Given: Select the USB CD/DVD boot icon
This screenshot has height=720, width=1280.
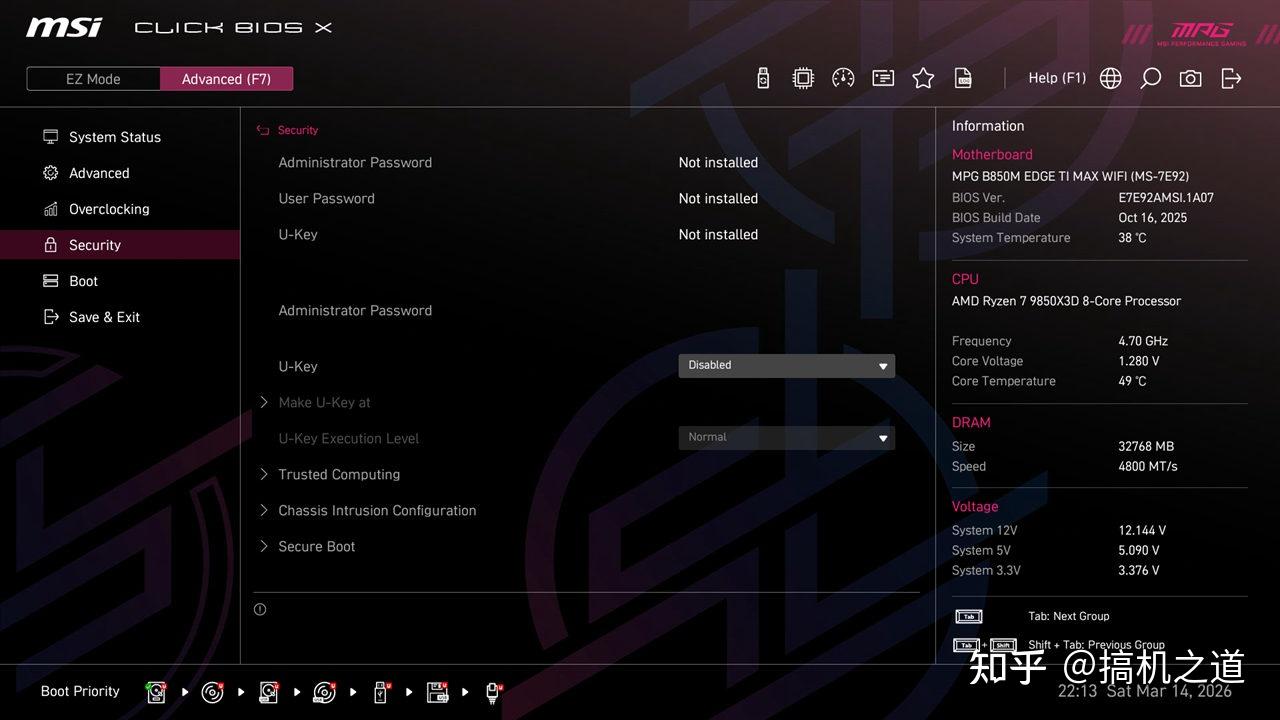Looking at the screenshot, I should click(324, 692).
